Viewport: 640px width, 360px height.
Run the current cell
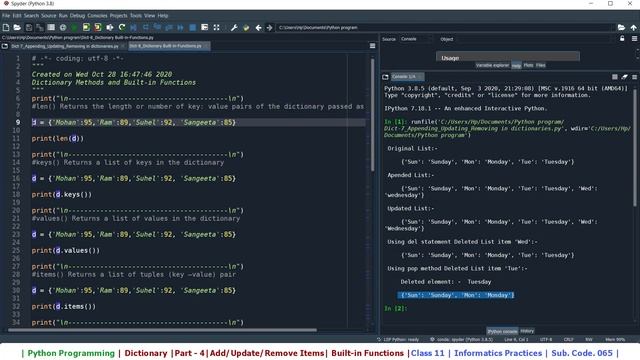(x=86, y=27)
